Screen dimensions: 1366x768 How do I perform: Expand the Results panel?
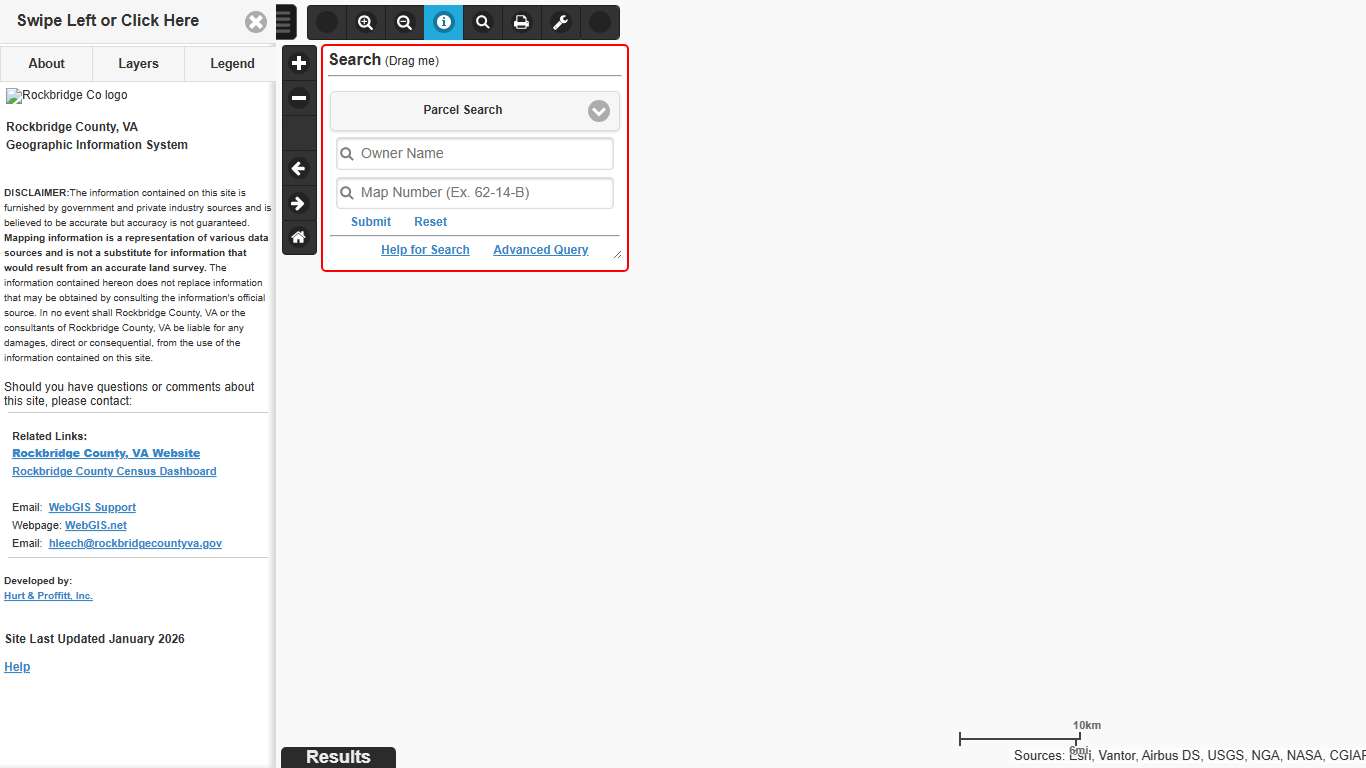pos(338,757)
